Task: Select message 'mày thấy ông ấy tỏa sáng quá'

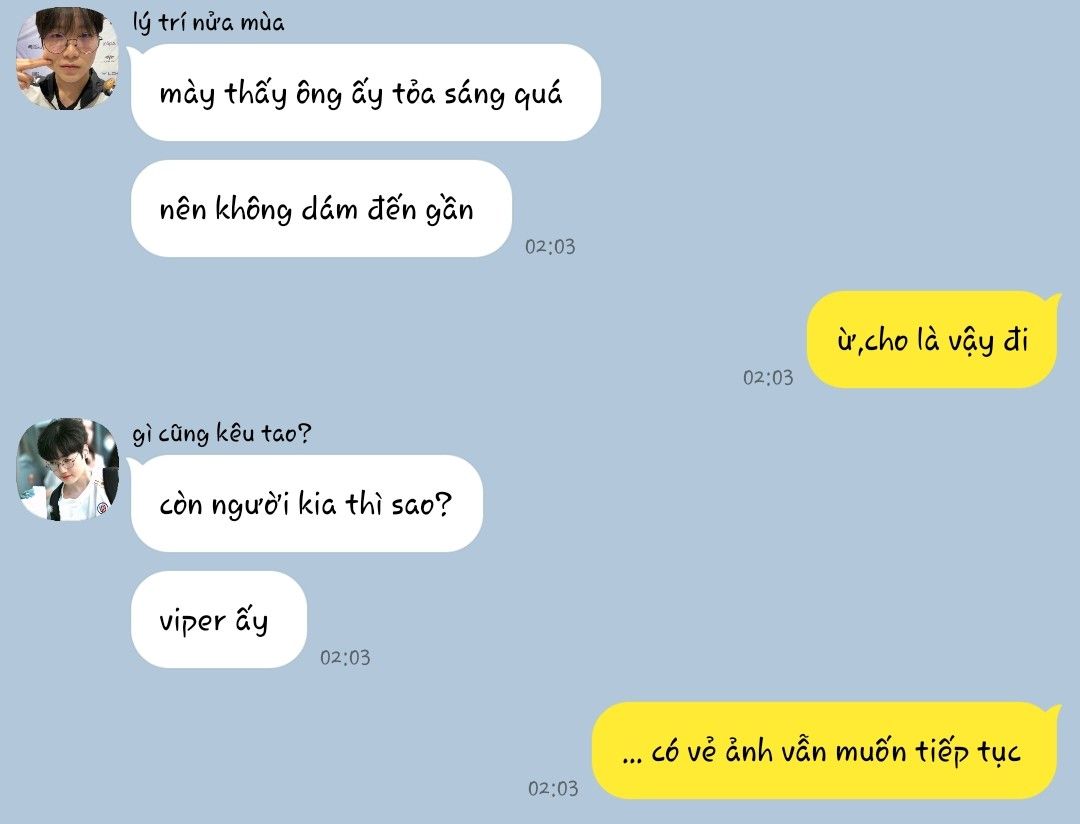Action: click(x=366, y=92)
